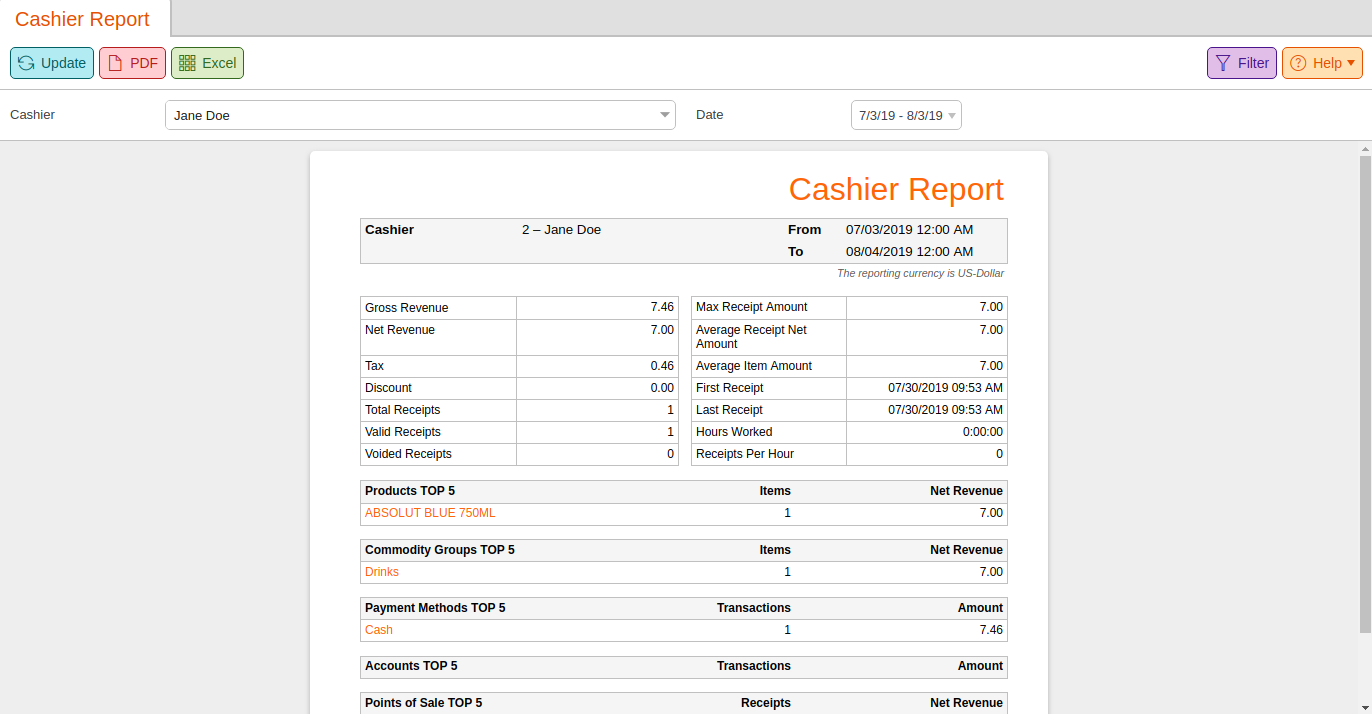Click the Receipts Per Hour label
Image resolution: width=1372 pixels, height=714 pixels.
tap(745, 454)
